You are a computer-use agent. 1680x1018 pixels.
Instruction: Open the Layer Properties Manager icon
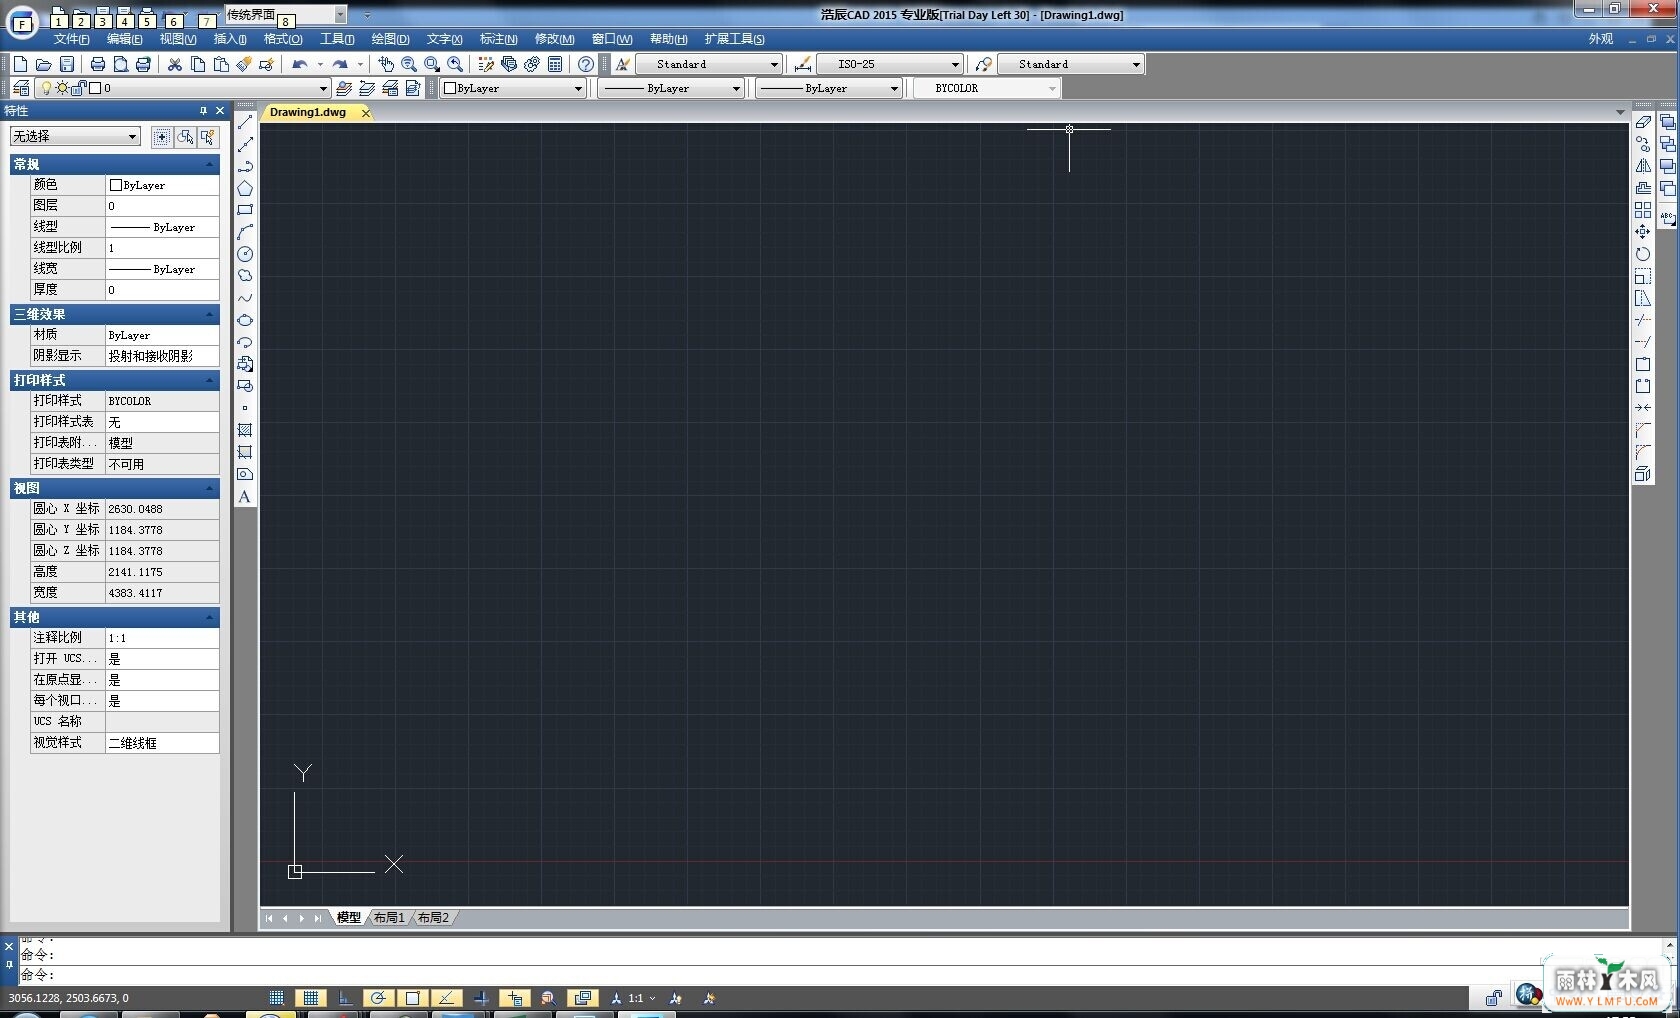point(21,88)
